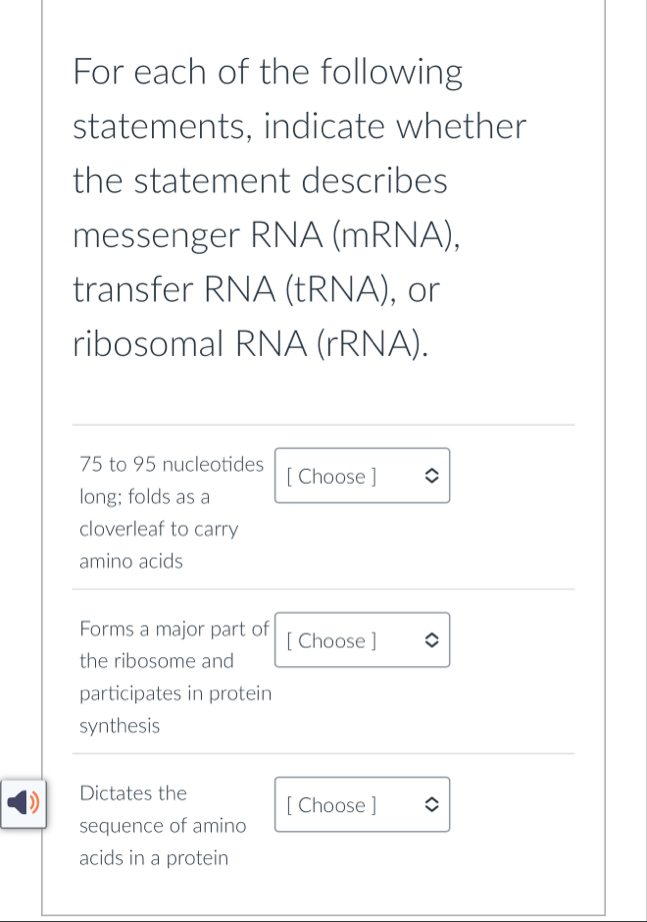Open the dropdown for the cloverleaf statement
Screen dimensions: 647x922
(x=361, y=476)
